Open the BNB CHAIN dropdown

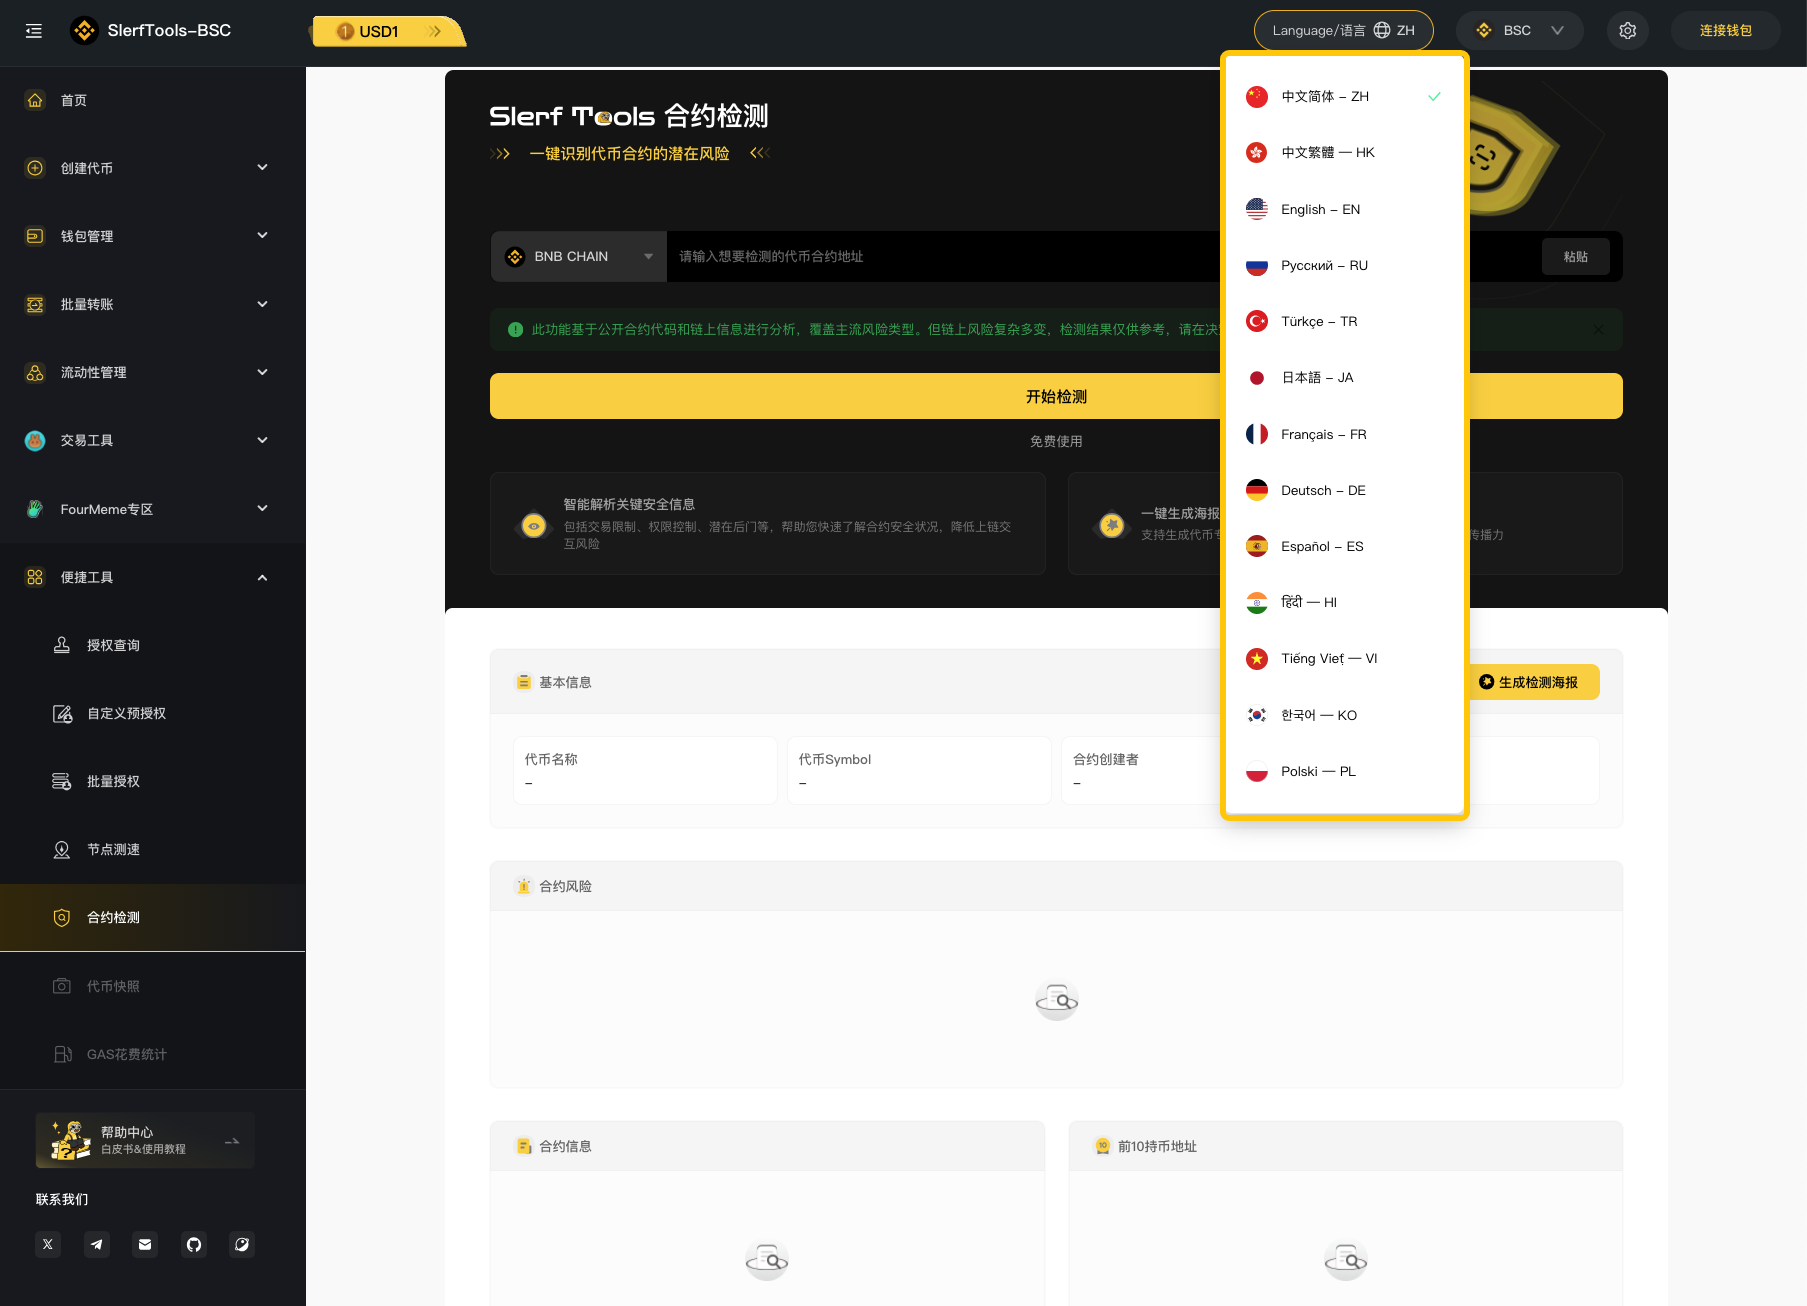578,257
